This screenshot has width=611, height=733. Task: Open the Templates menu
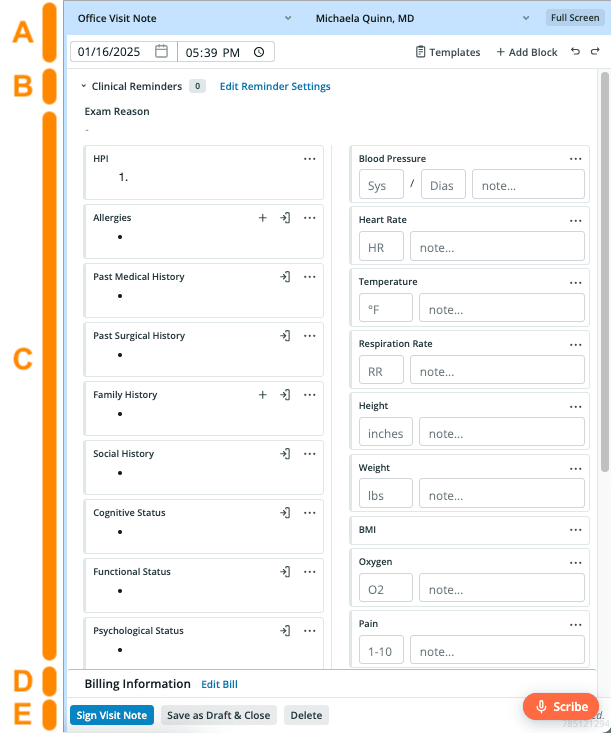pos(448,52)
